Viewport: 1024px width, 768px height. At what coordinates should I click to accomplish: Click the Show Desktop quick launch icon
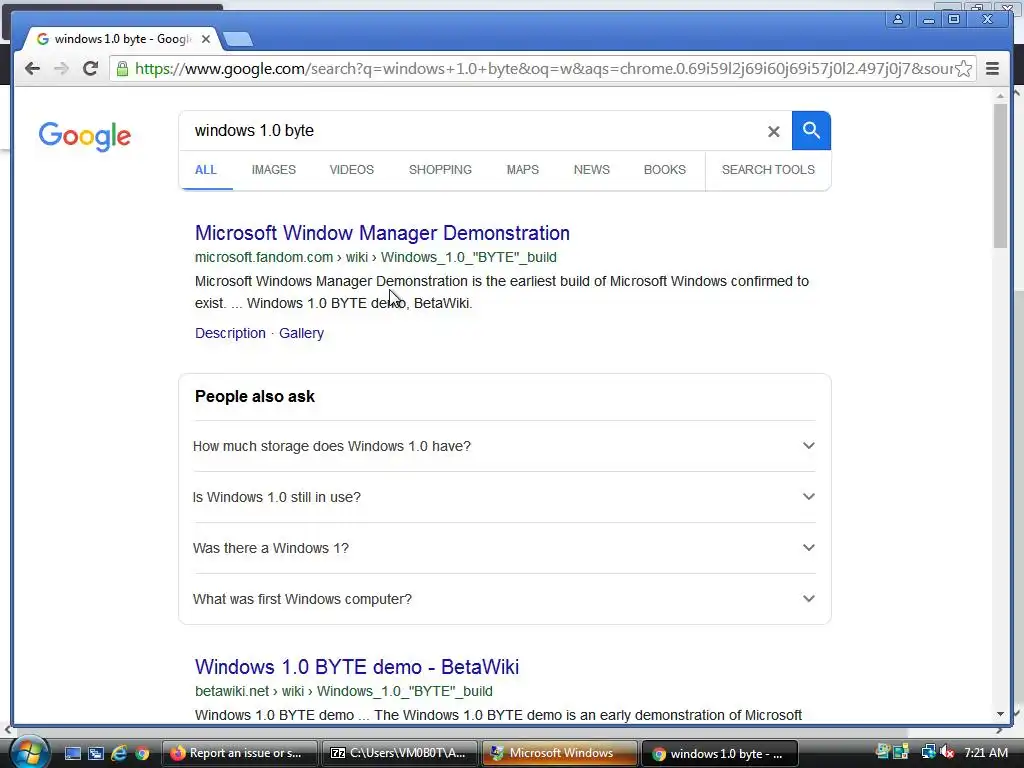(72, 753)
